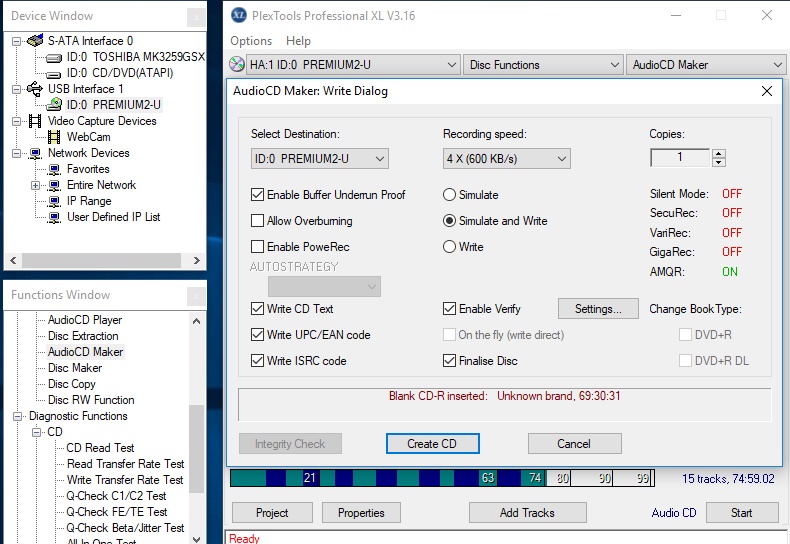Toggle the Write CD Text checkbox
This screenshot has height=544, width=790.
point(257,309)
